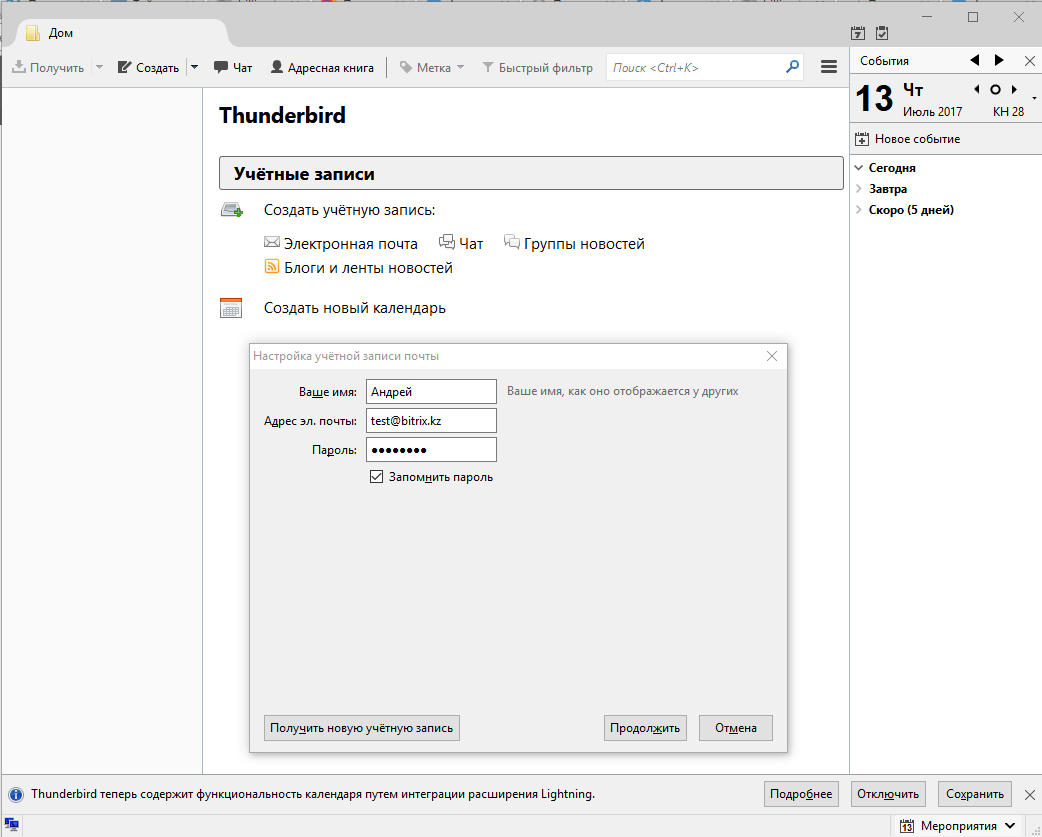The image size is (1042, 837).
Task: Expand the Завтра section
Action: 859,189
